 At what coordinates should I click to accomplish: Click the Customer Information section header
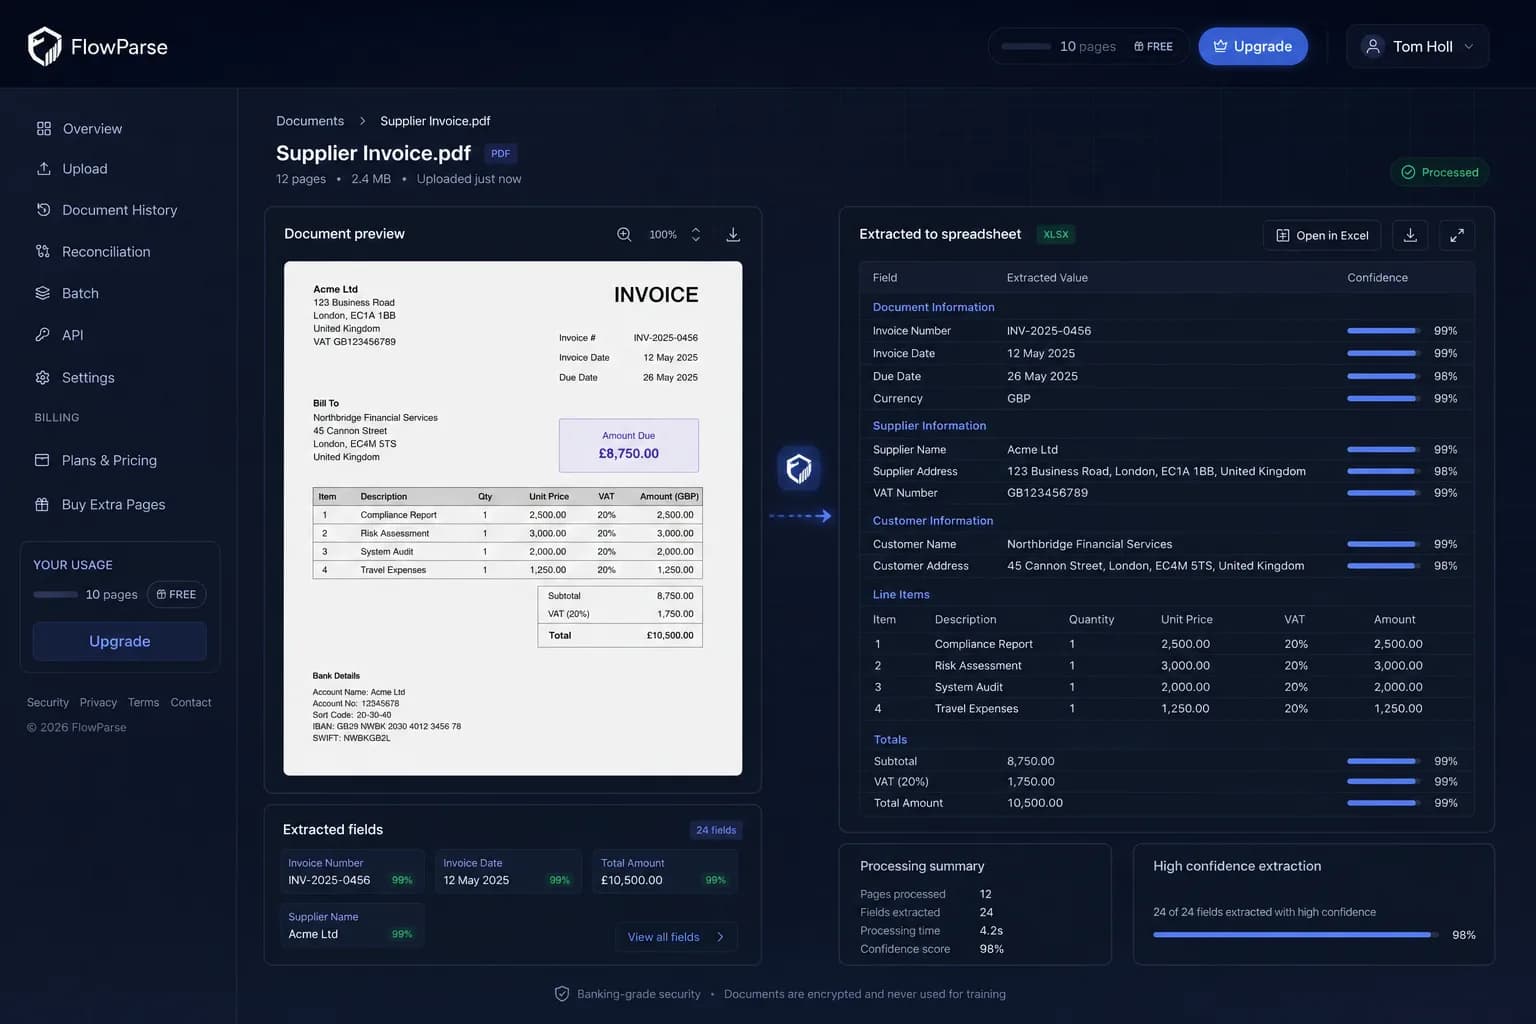pos(933,520)
